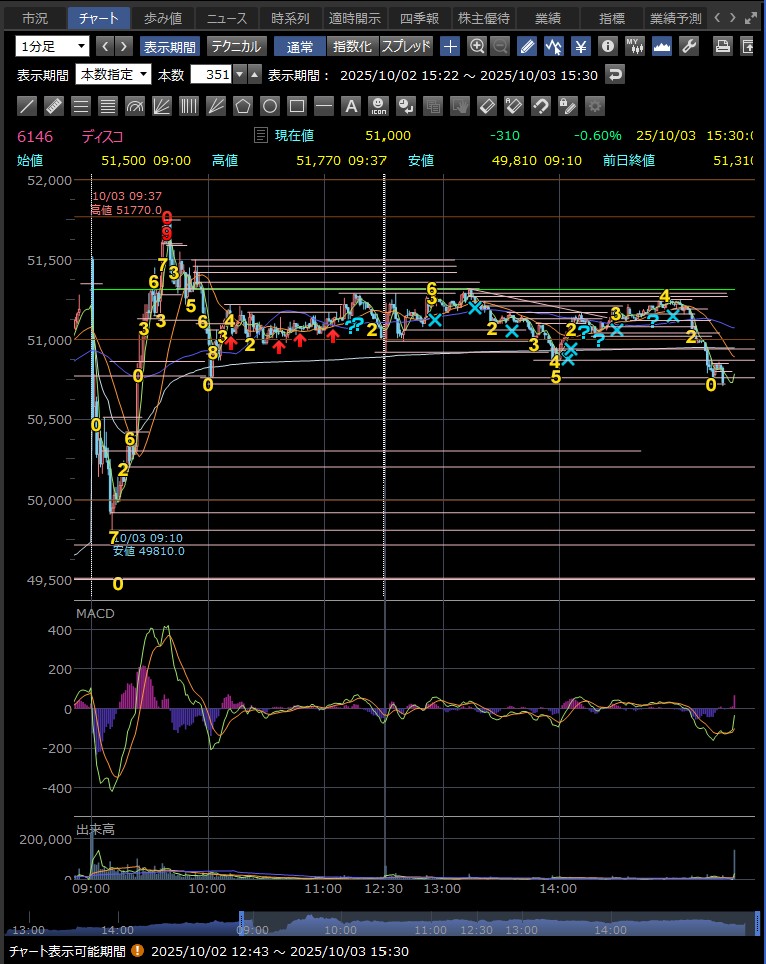Open chart settings with the wrench icon
Viewport: 766px width, 964px height.
688,46
